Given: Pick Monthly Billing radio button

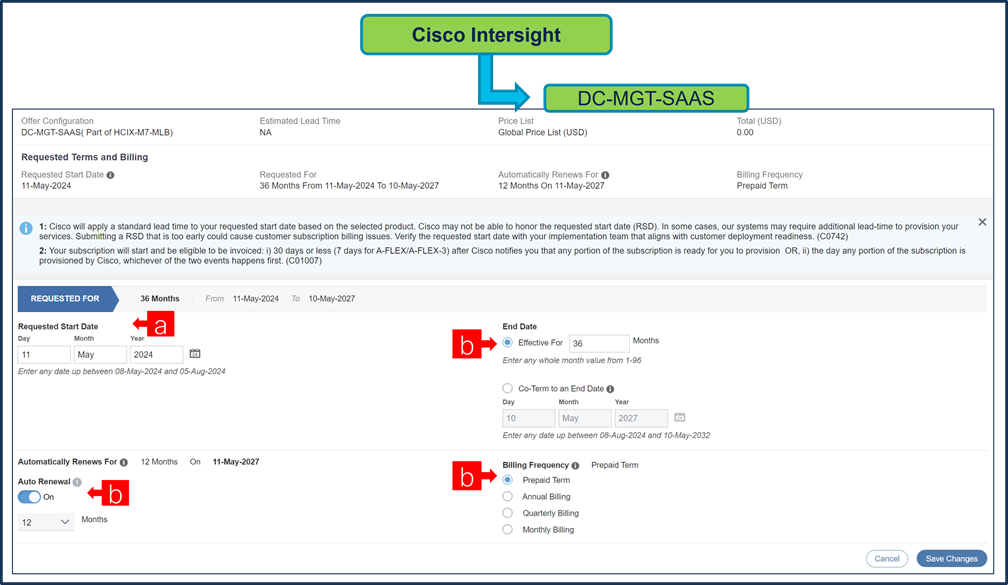Looking at the screenshot, I should point(508,530).
